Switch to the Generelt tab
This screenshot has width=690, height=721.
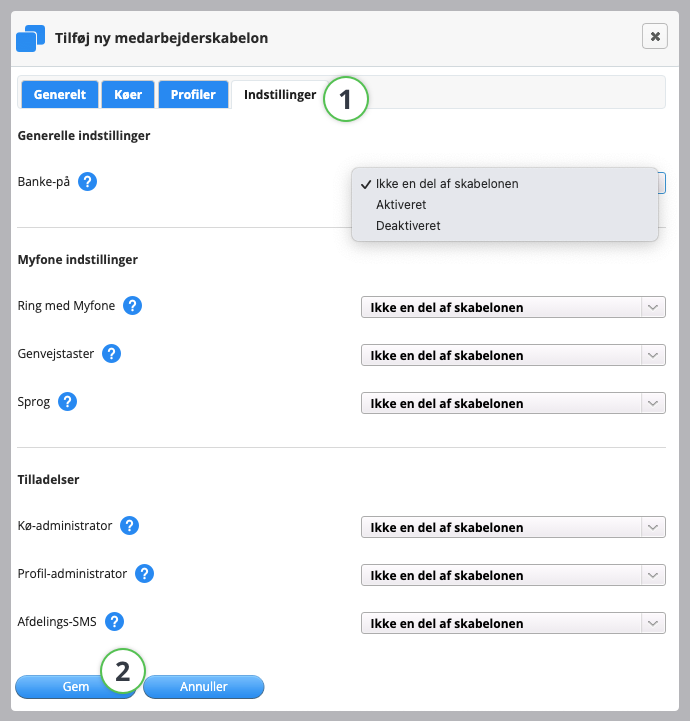click(x=60, y=94)
